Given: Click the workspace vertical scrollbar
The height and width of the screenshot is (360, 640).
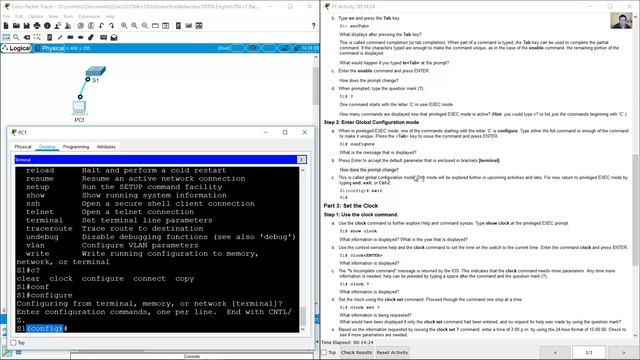Looking at the screenshot, I should [316, 86].
